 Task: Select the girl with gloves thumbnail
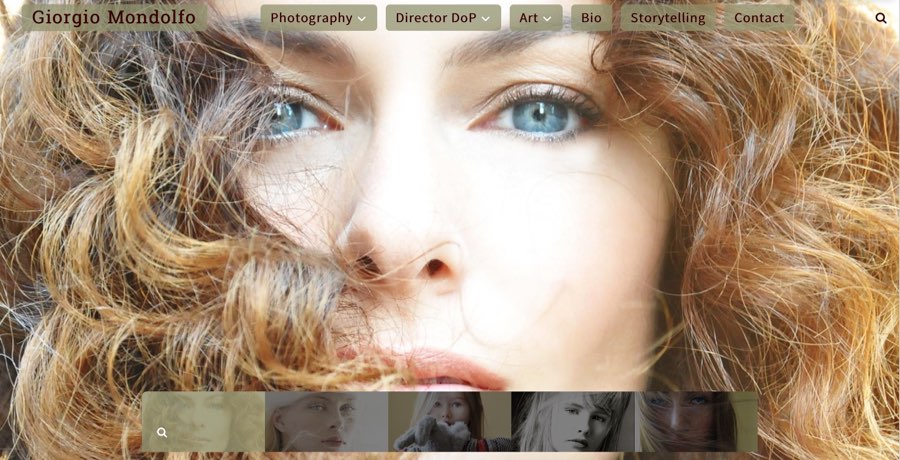pyautogui.click(x=449, y=422)
